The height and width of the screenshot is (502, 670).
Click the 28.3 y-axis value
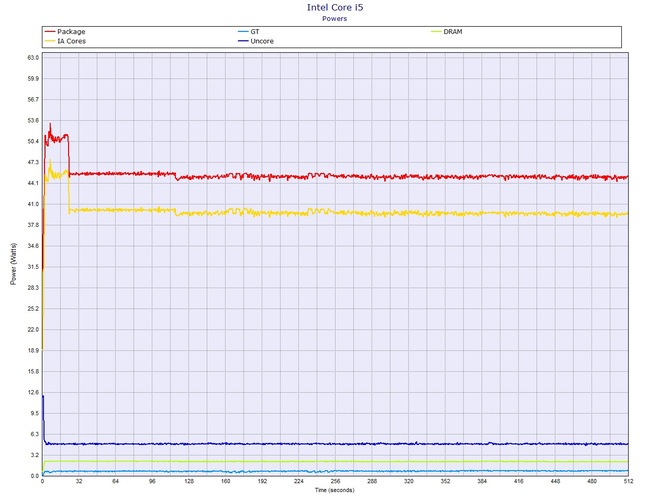pyautogui.click(x=33, y=288)
